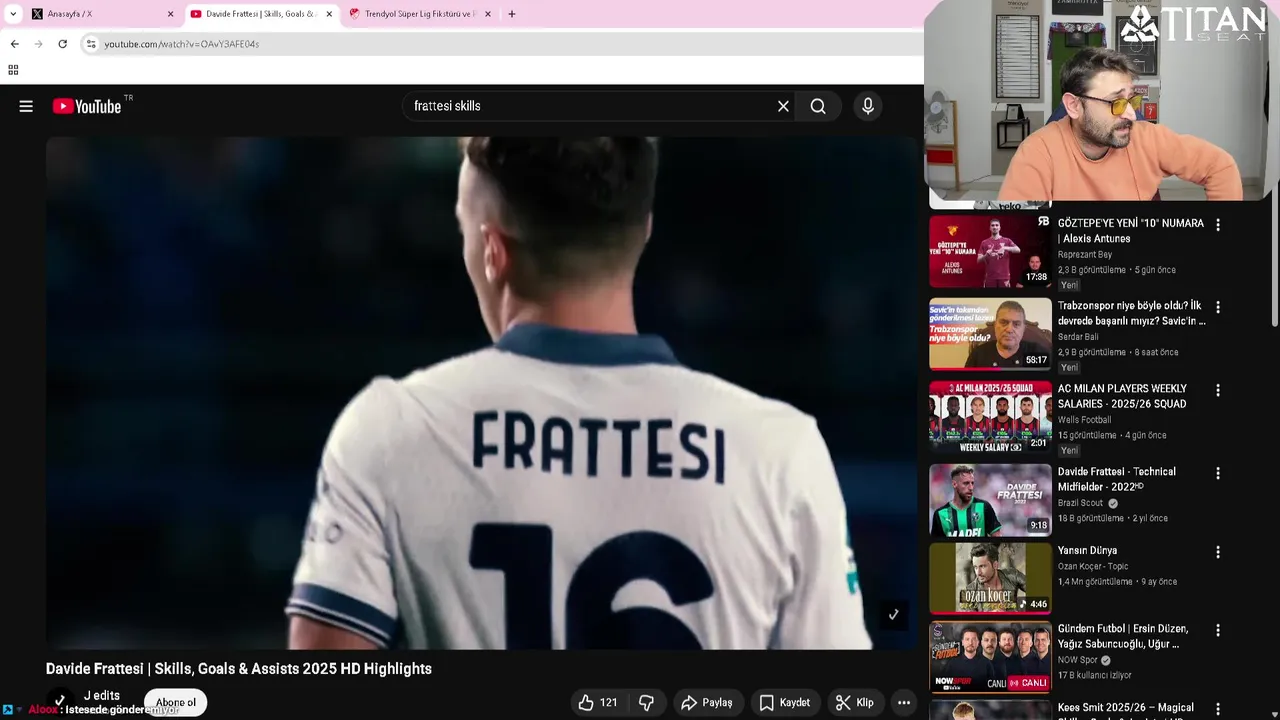Screen dimensions: 1280x720
Task: Subscribe with the Abone ol button
Action: point(176,702)
